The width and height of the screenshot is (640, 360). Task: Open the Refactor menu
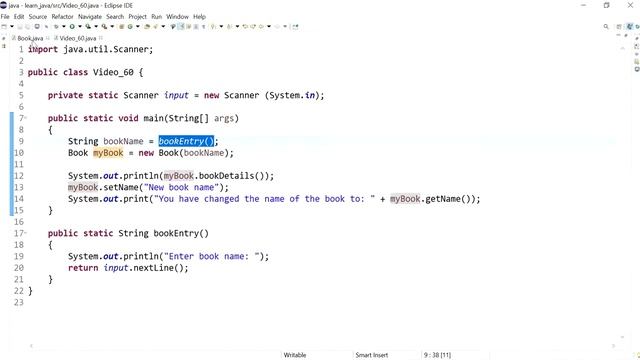pyautogui.click(x=62, y=17)
